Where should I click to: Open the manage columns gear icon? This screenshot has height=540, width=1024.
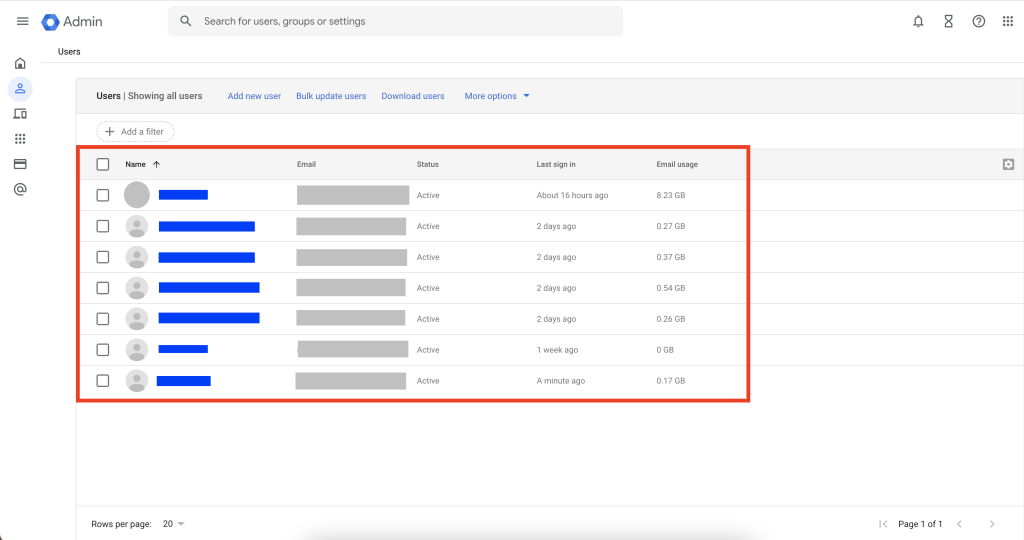pos(1008,164)
